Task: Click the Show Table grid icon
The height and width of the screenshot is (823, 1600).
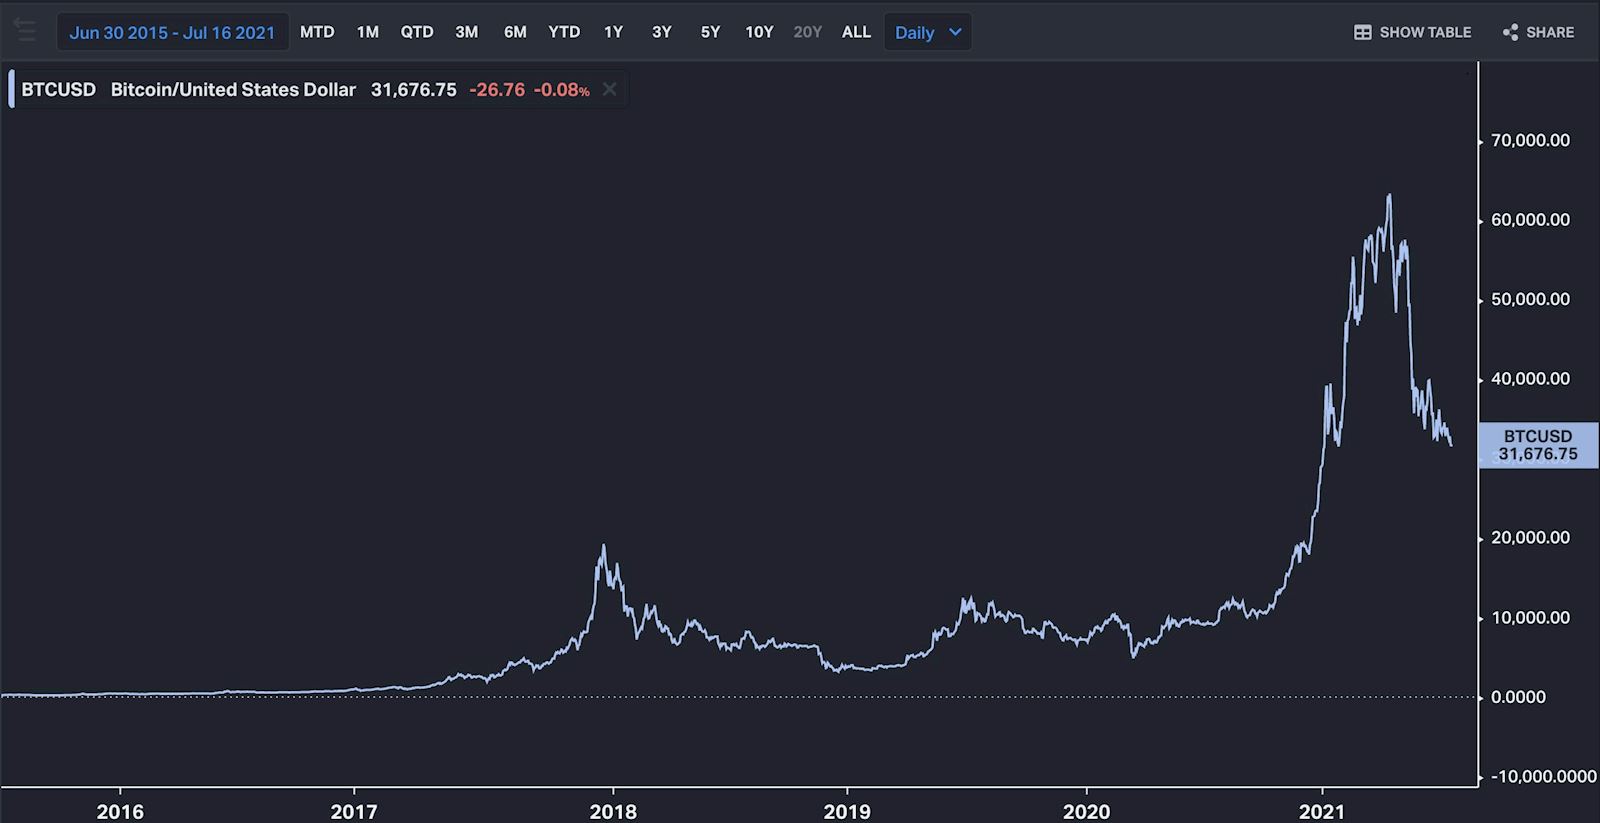Action: tap(1362, 32)
